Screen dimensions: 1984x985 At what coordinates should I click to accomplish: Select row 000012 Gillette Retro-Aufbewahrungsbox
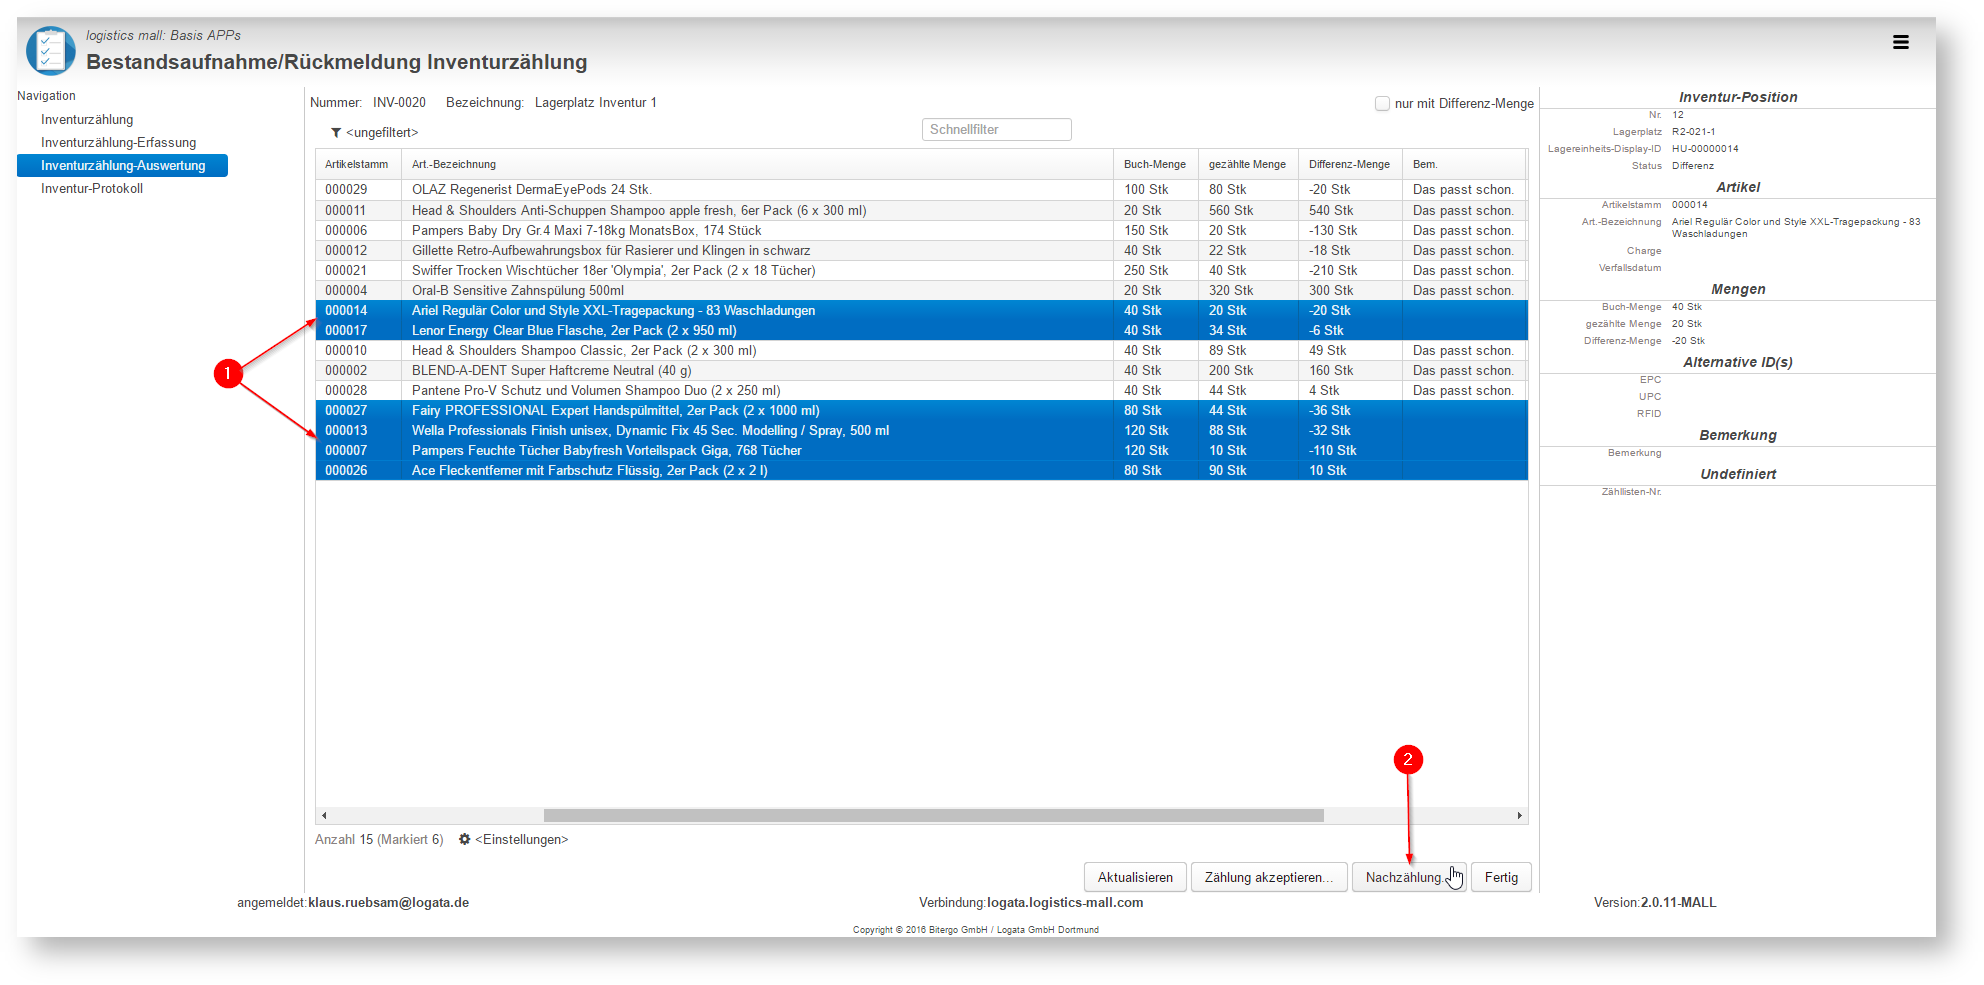point(921,250)
